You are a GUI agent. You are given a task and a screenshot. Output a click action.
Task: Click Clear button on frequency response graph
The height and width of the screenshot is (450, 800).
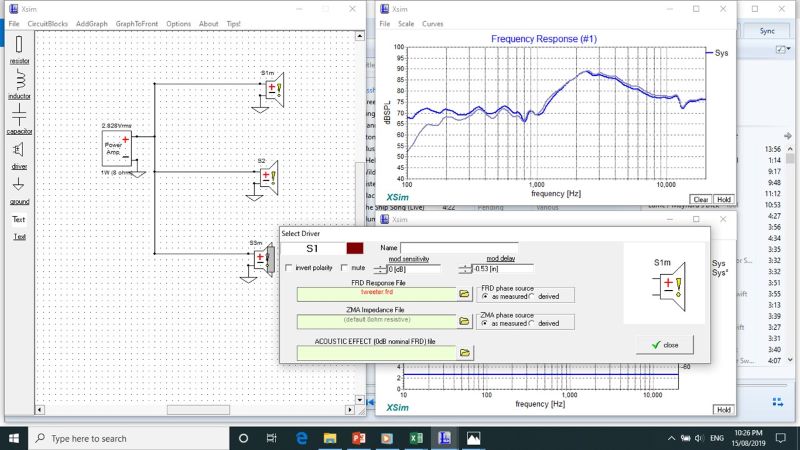[x=701, y=199]
